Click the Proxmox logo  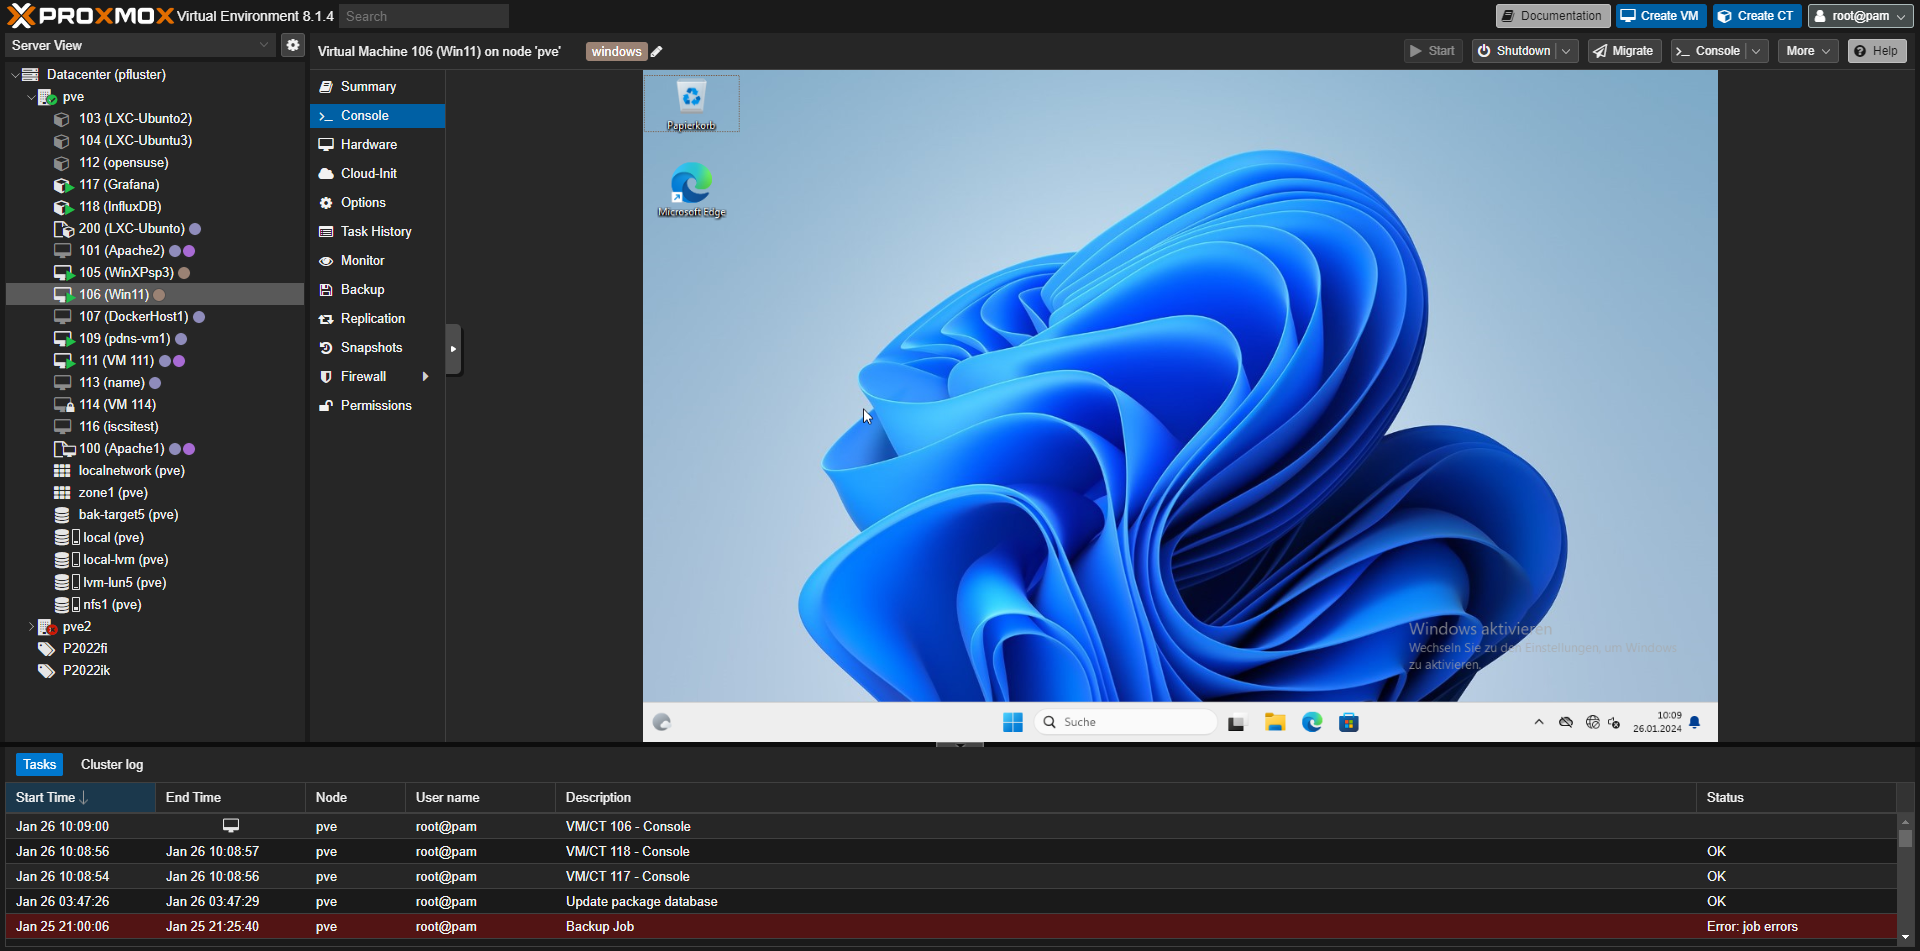pyautogui.click(x=91, y=15)
